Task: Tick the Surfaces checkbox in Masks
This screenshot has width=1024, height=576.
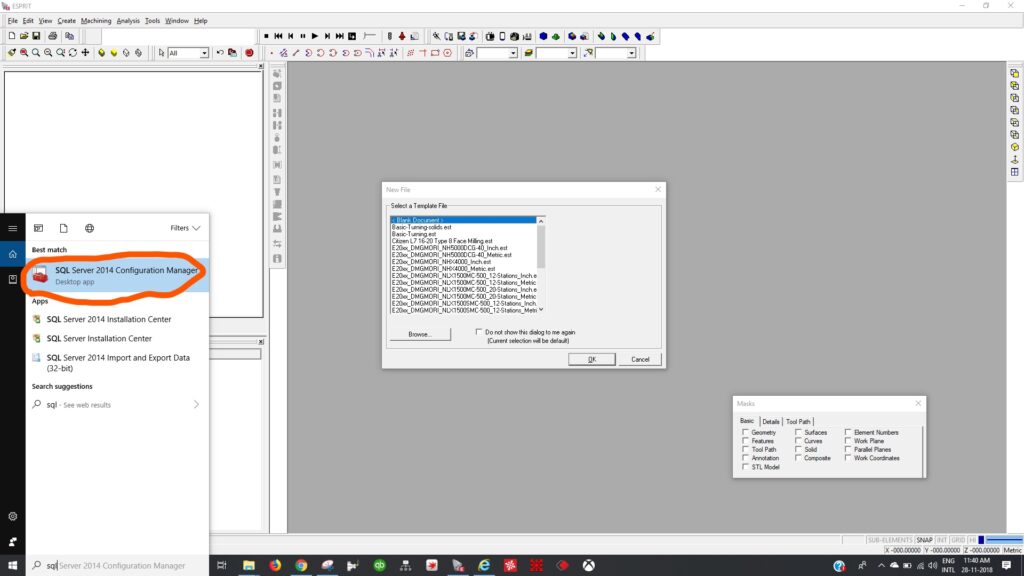Action: point(798,433)
